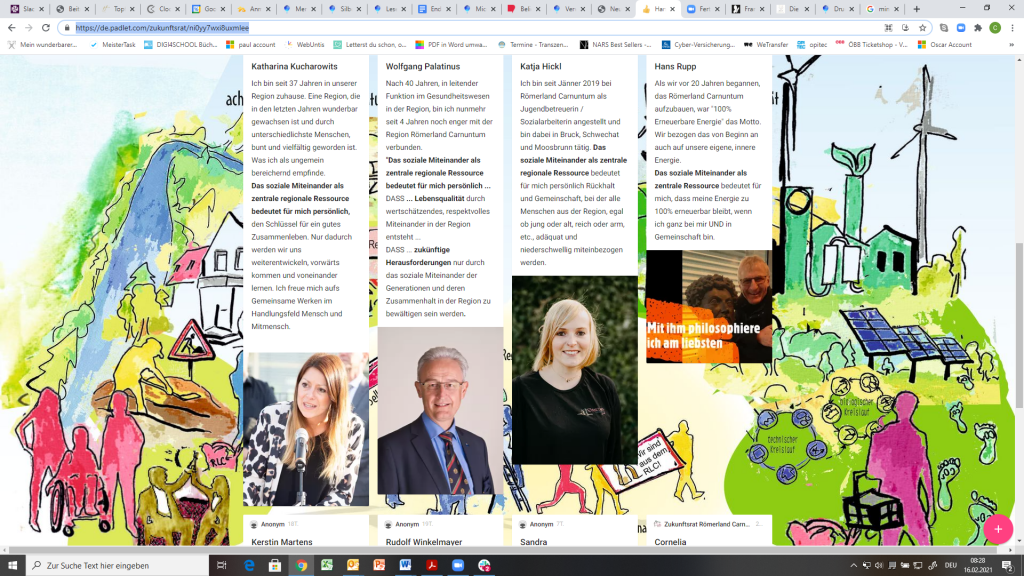Viewport: 1024px width, 576px height.
Task: Open the Word app in the taskbar
Action: 405,565
